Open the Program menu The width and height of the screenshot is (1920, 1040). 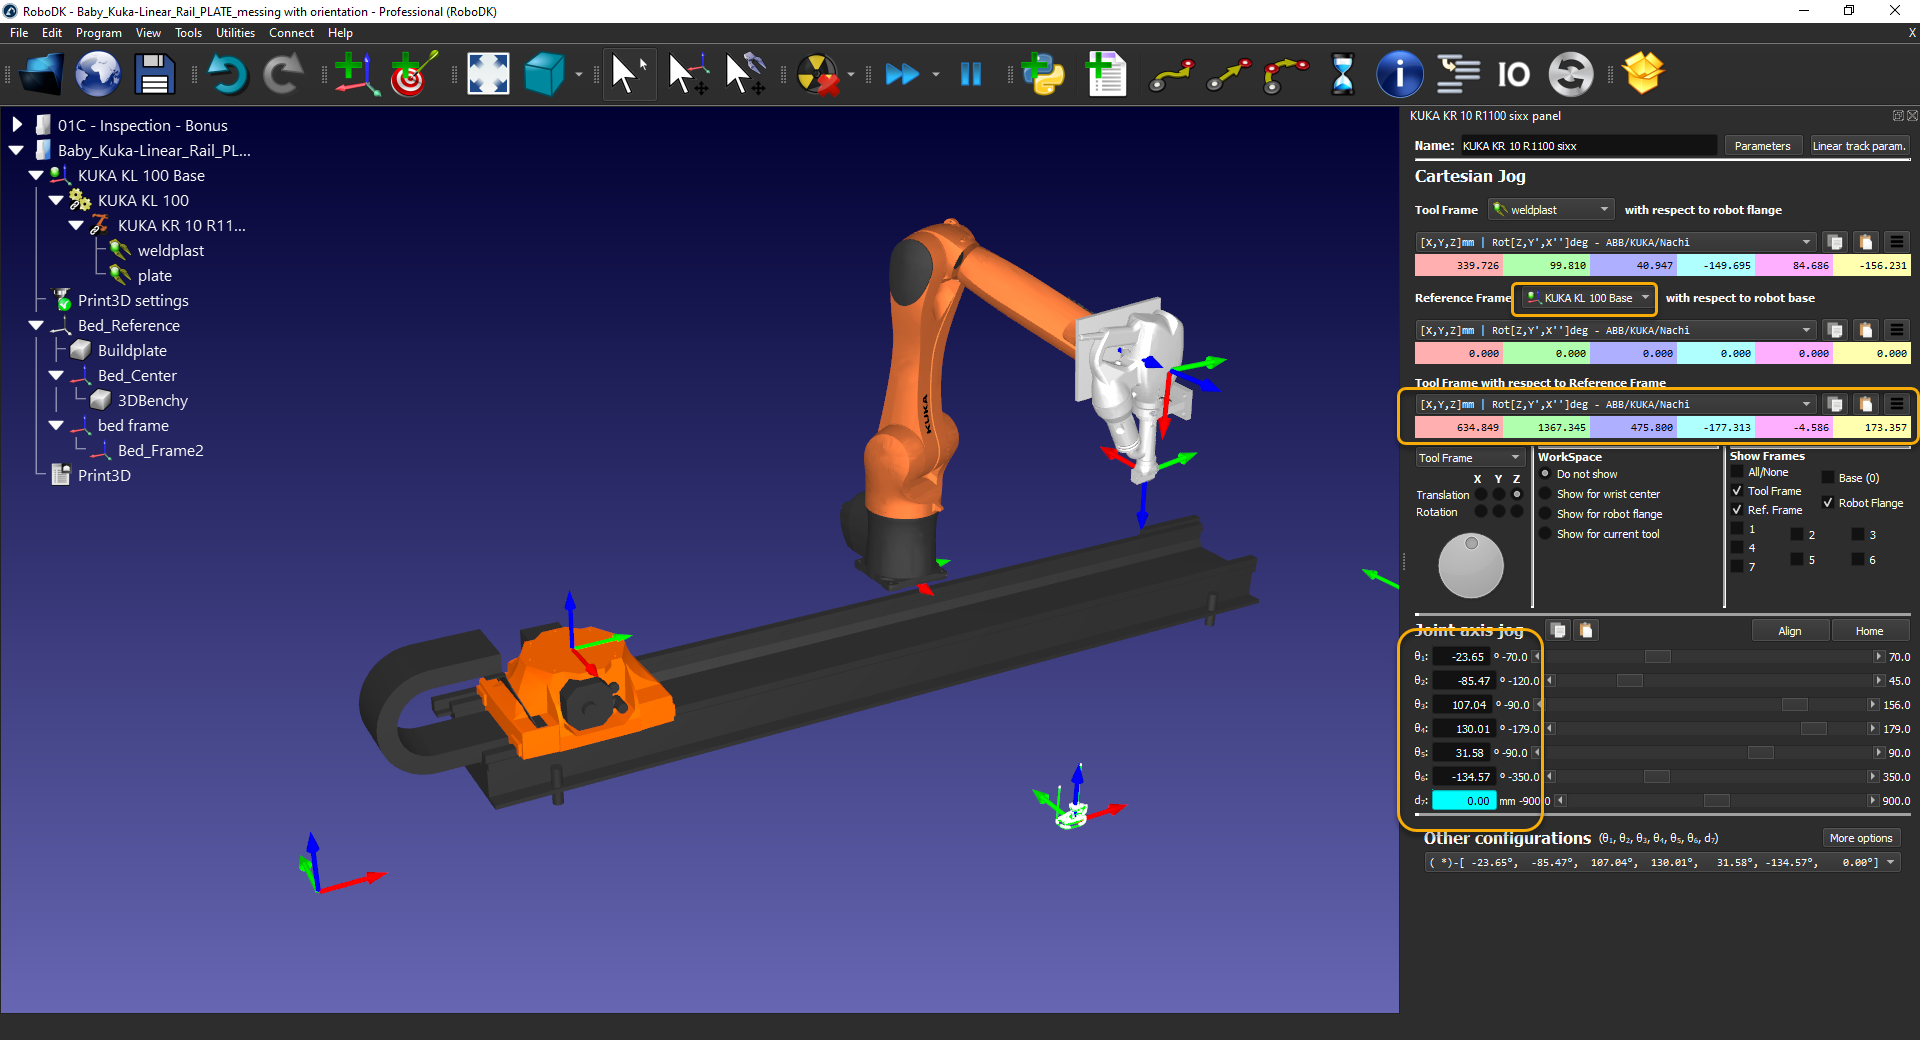pos(99,33)
